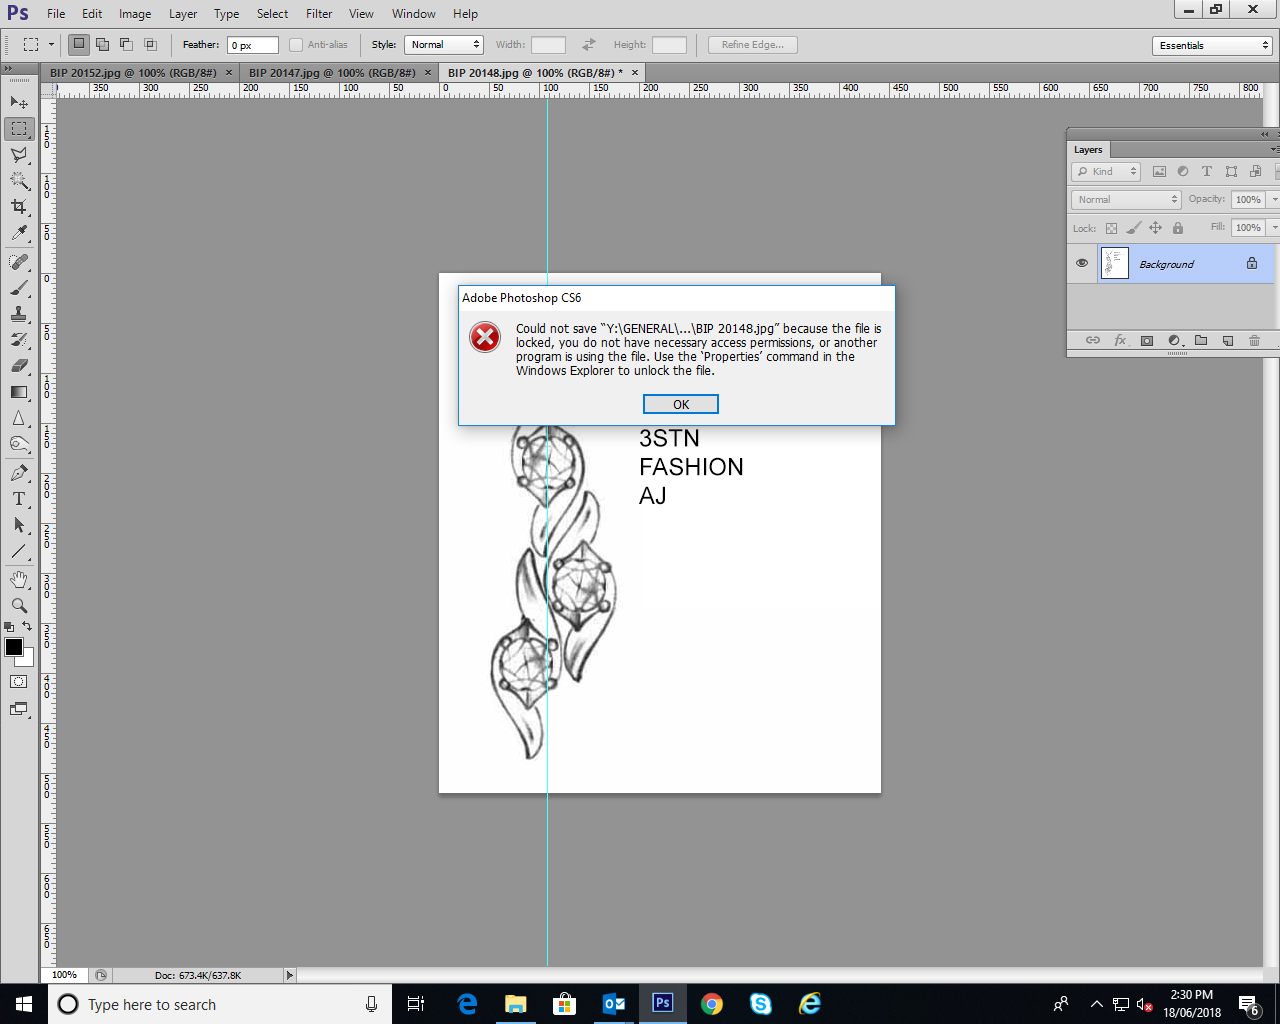Open the blend mode Normal dropdown
Viewport: 1280px width, 1024px height.
click(x=1127, y=200)
